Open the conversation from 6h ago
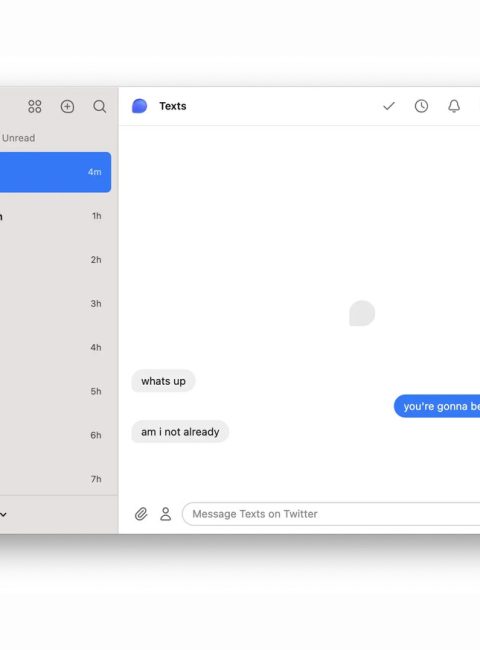480x650 pixels. tap(56, 435)
